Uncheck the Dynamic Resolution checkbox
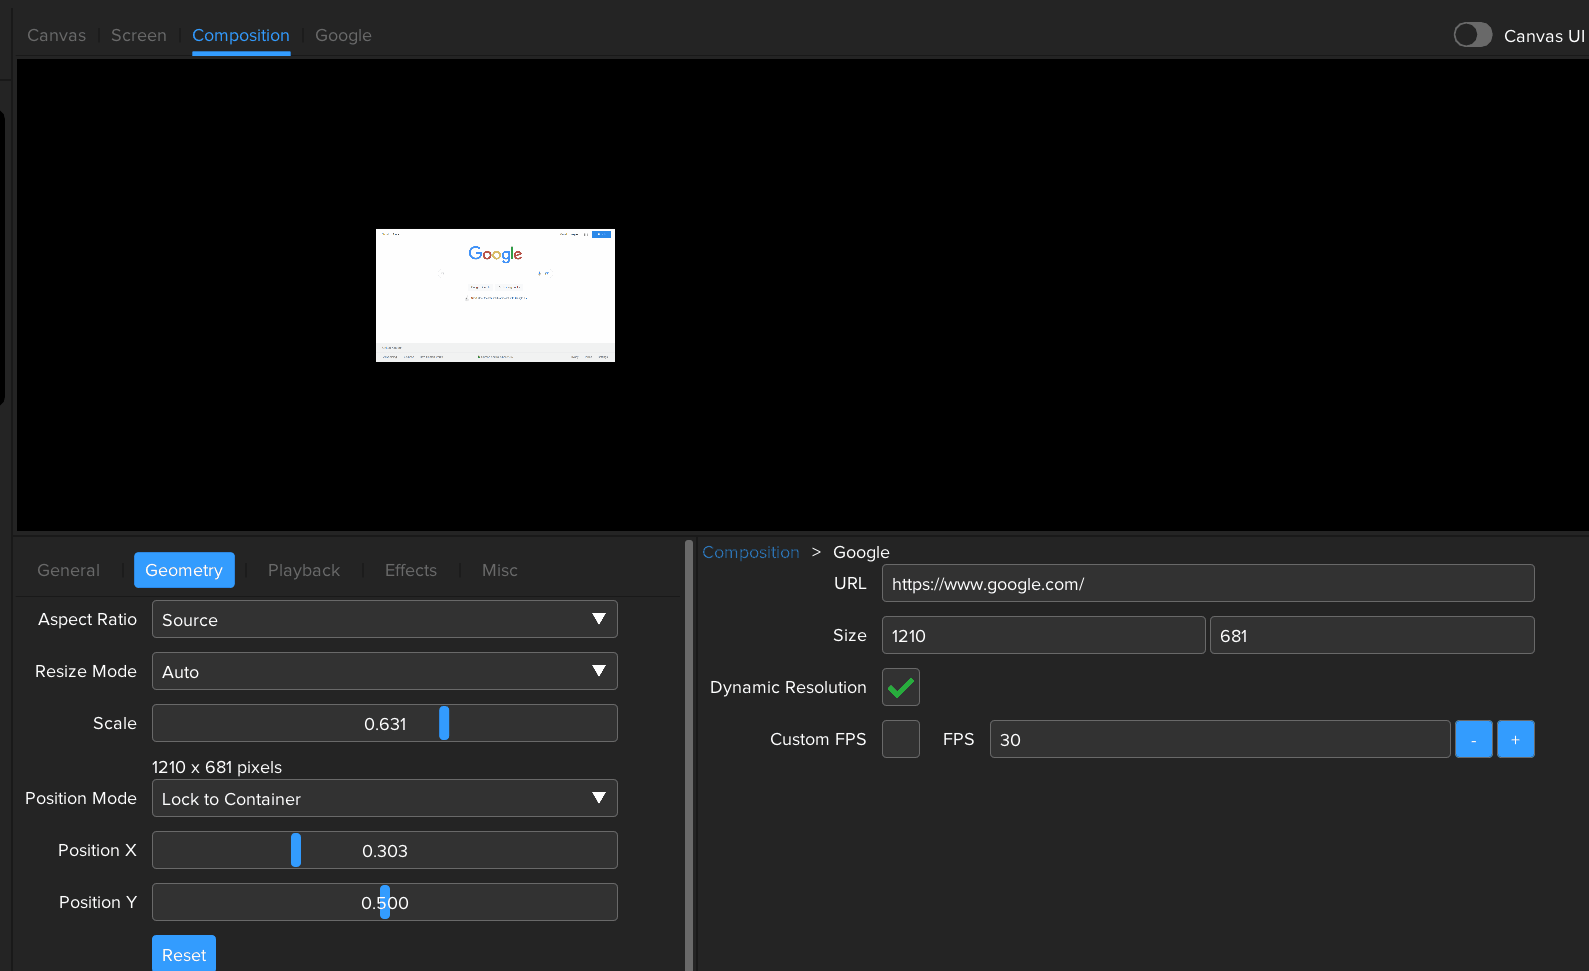The width and height of the screenshot is (1589, 971). coord(900,687)
